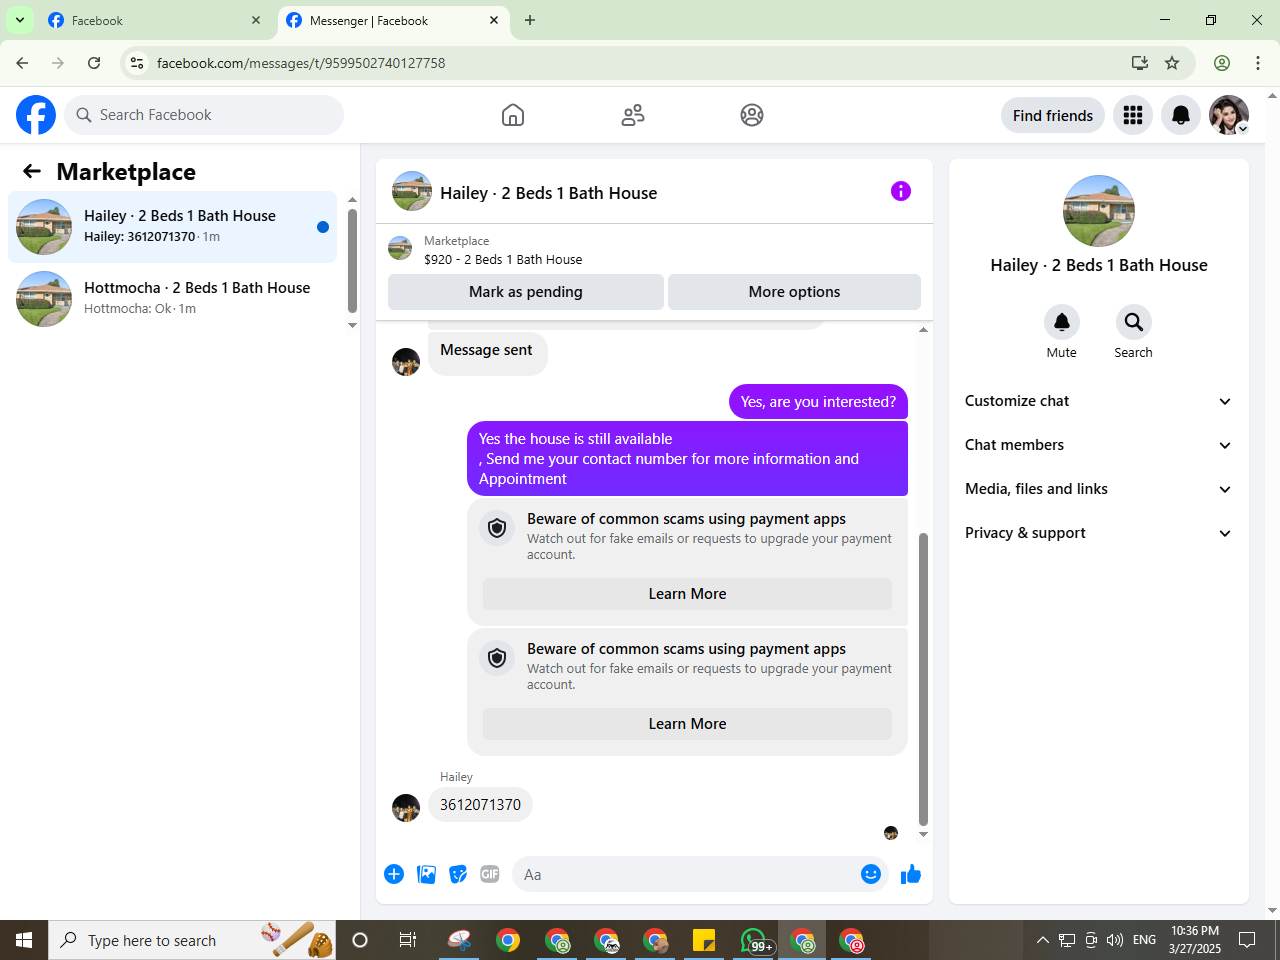The width and height of the screenshot is (1280, 960).
Task: Click the chat header title Hailey · 2 Beds 1 Bath House
Action: pos(549,193)
